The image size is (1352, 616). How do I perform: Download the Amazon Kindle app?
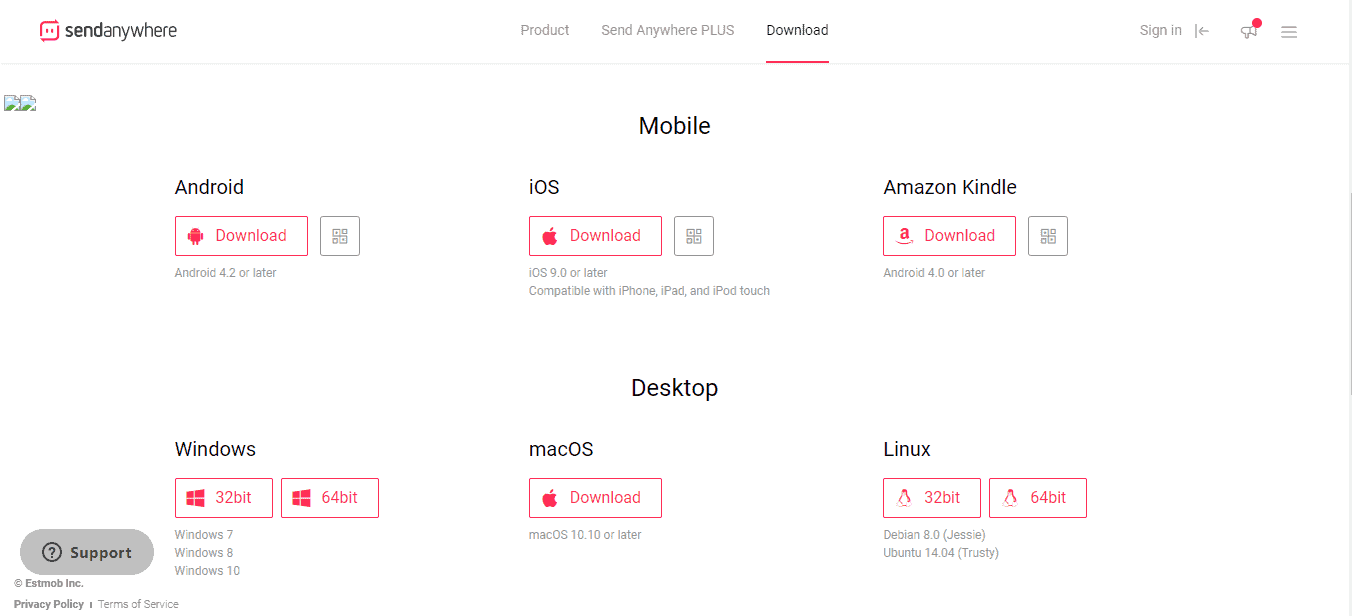click(x=949, y=236)
